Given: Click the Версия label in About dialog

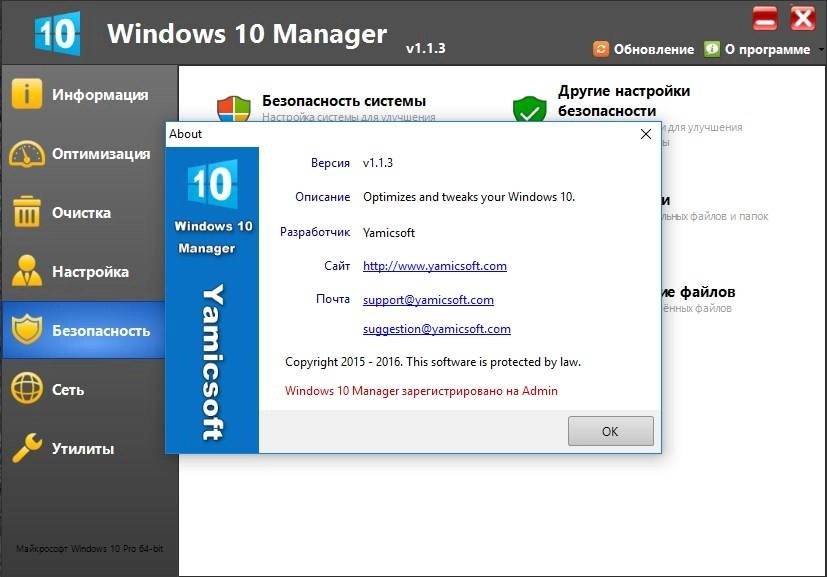Looking at the screenshot, I should click(330, 162).
